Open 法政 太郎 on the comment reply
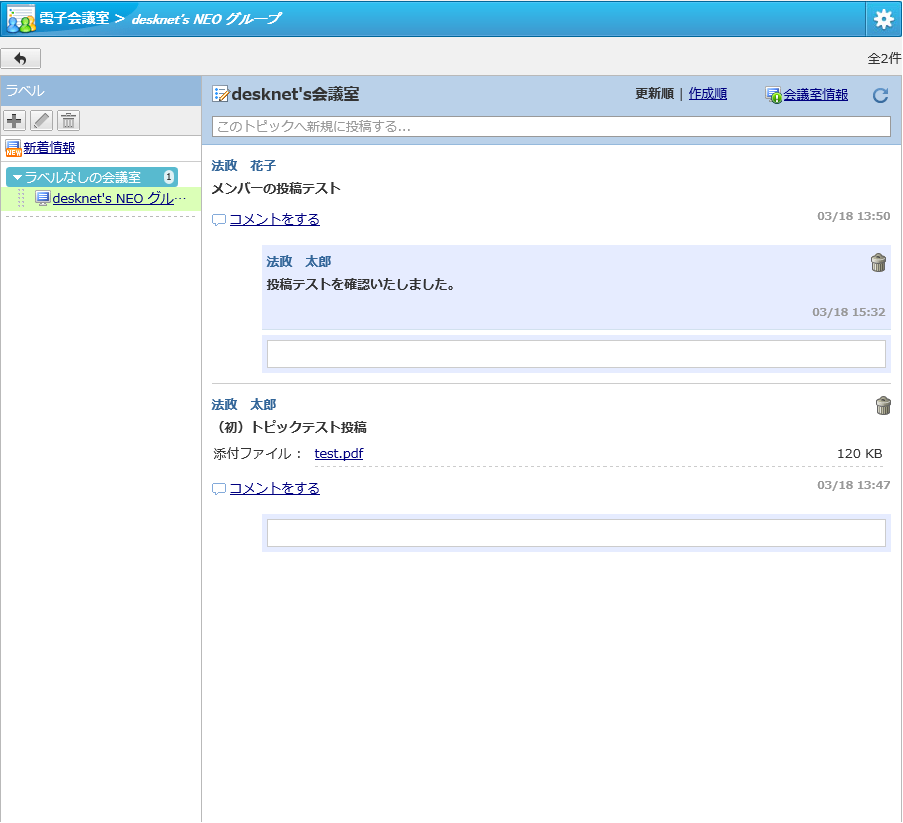Image resolution: width=903 pixels, height=823 pixels. pyautogui.click(x=299, y=261)
